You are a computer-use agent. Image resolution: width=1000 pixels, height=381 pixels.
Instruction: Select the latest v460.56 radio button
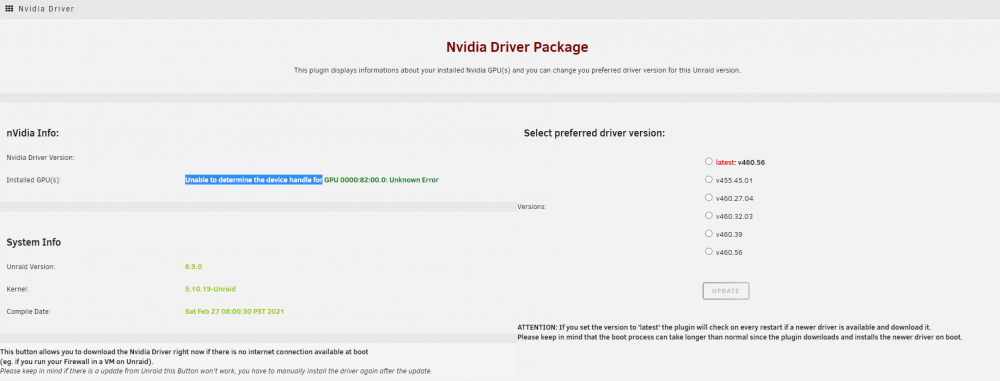[709, 161]
